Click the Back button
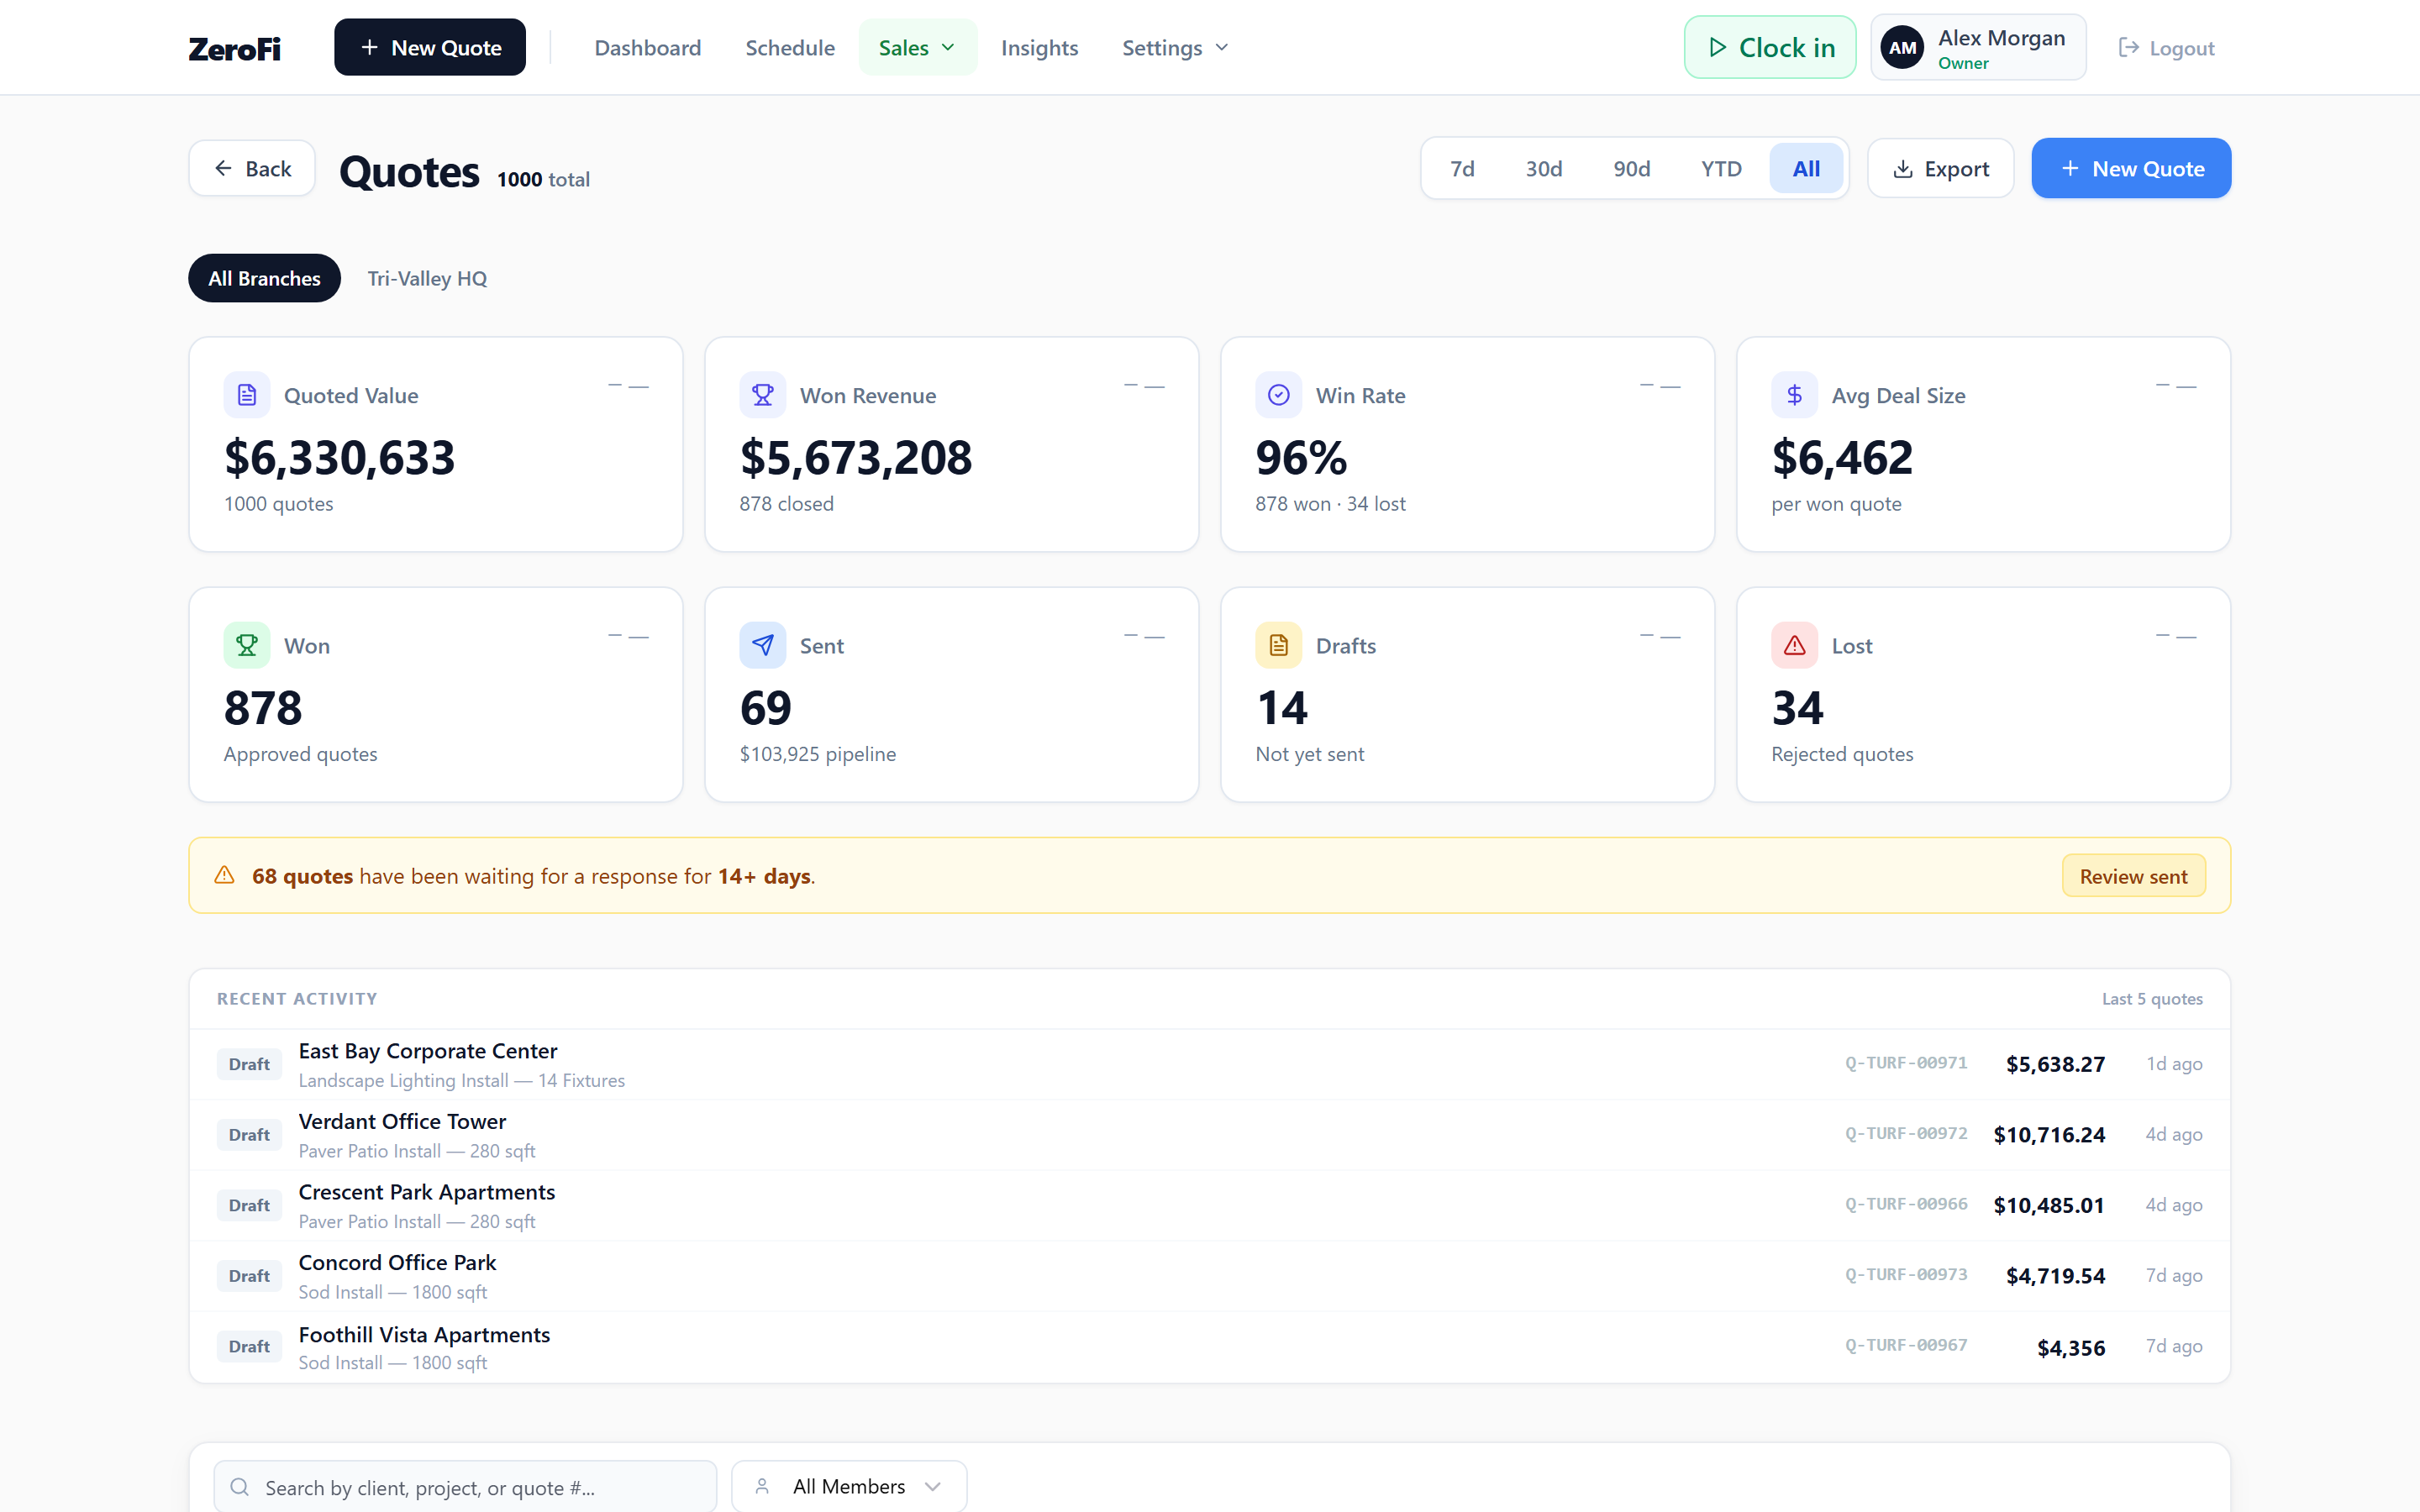The image size is (2420, 1512). (x=252, y=168)
